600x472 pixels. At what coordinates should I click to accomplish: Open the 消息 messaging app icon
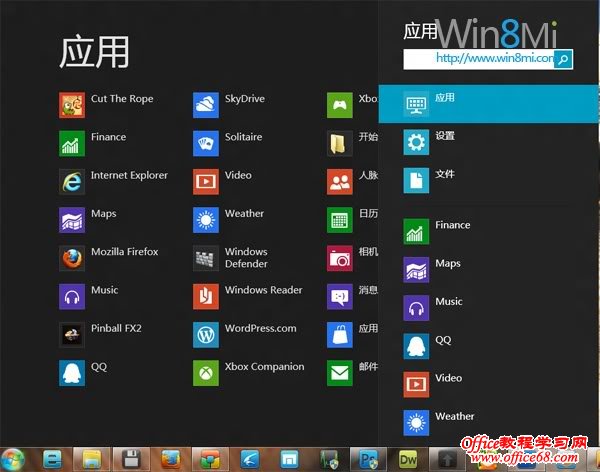tap(340, 296)
